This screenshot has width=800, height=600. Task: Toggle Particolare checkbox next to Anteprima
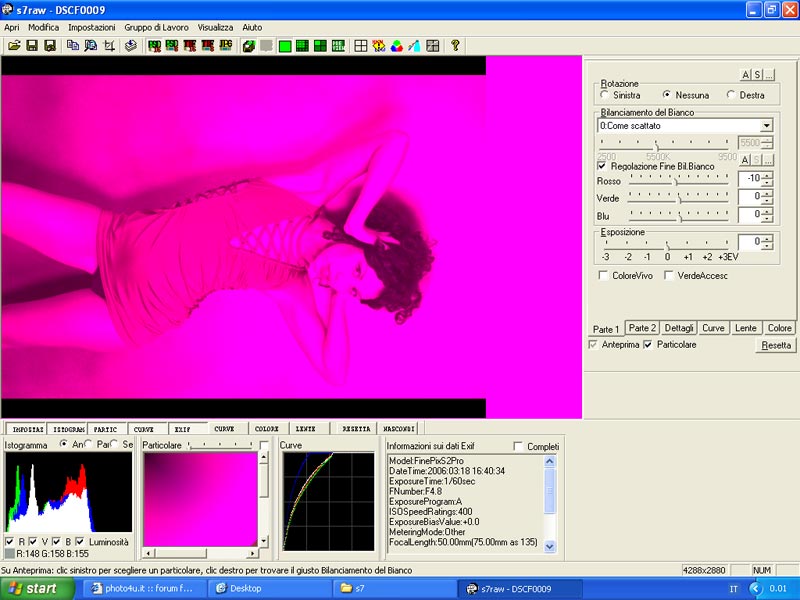pos(648,344)
